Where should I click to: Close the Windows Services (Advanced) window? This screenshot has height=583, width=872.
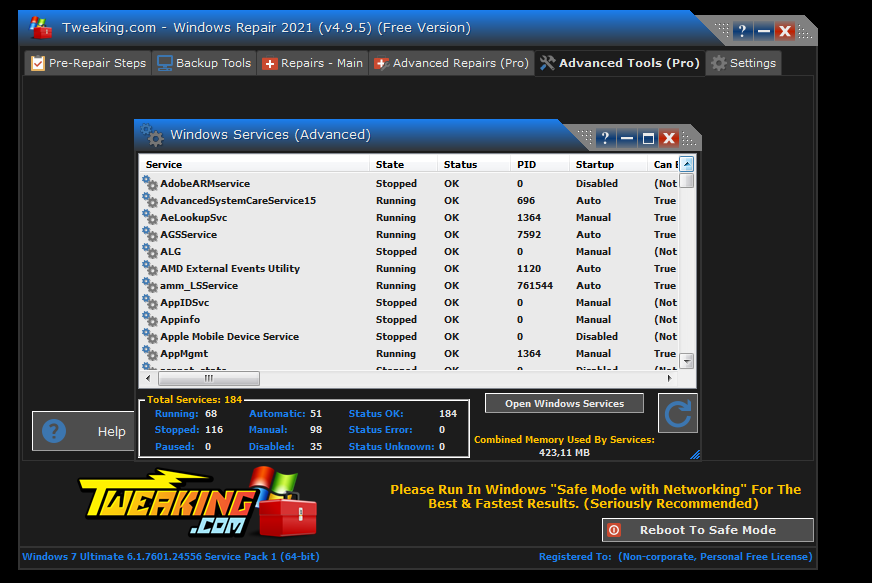coord(669,138)
